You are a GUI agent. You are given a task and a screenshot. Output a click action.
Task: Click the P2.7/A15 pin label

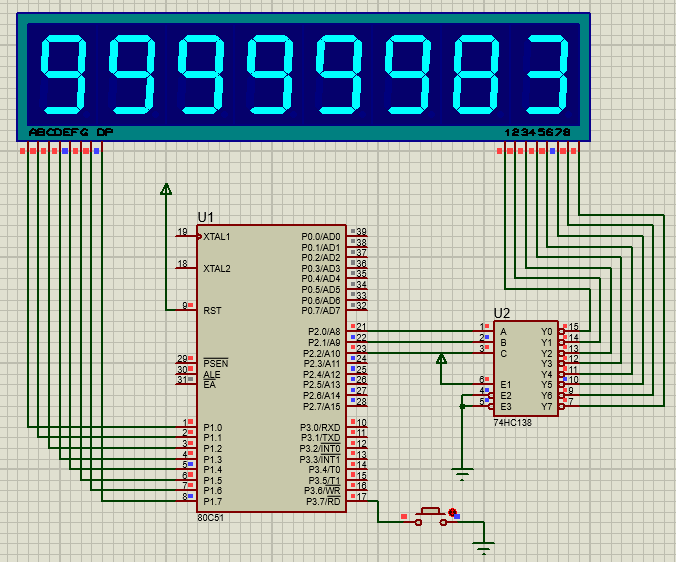click(322, 406)
